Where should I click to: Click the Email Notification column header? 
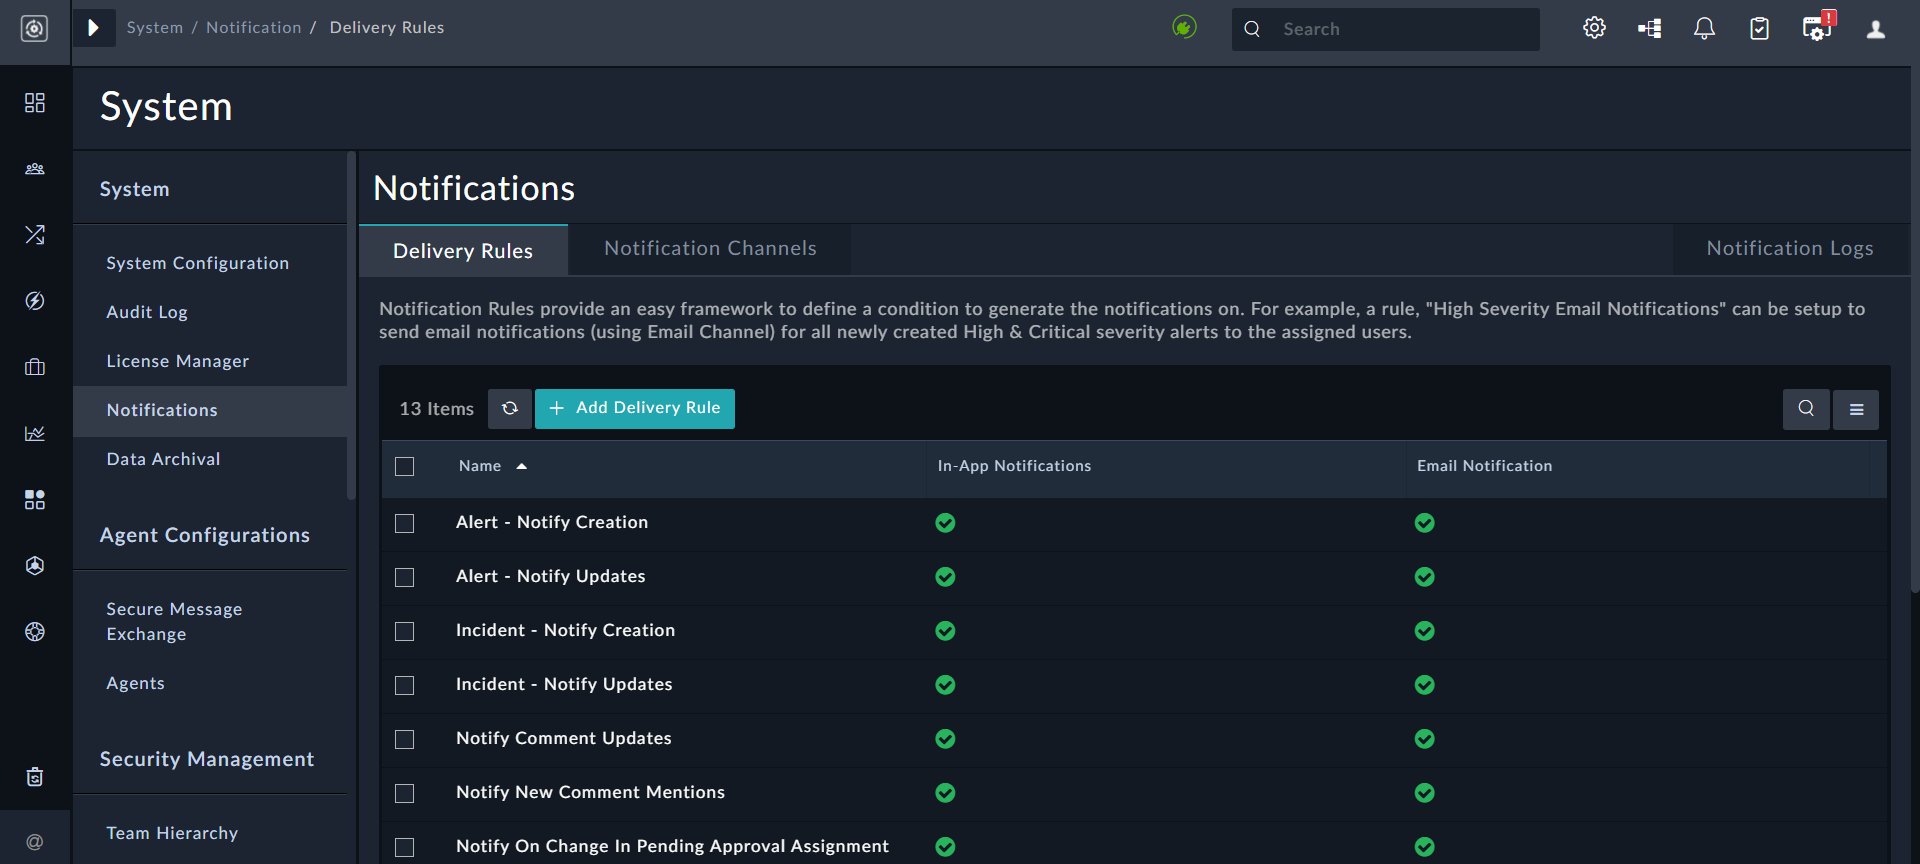(x=1485, y=466)
